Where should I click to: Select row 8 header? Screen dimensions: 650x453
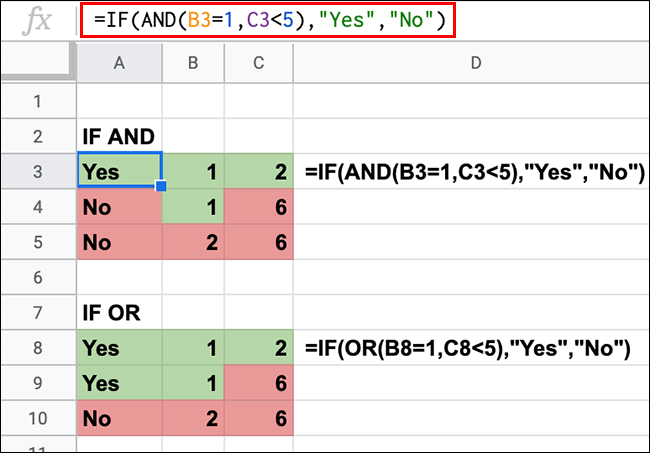38,348
